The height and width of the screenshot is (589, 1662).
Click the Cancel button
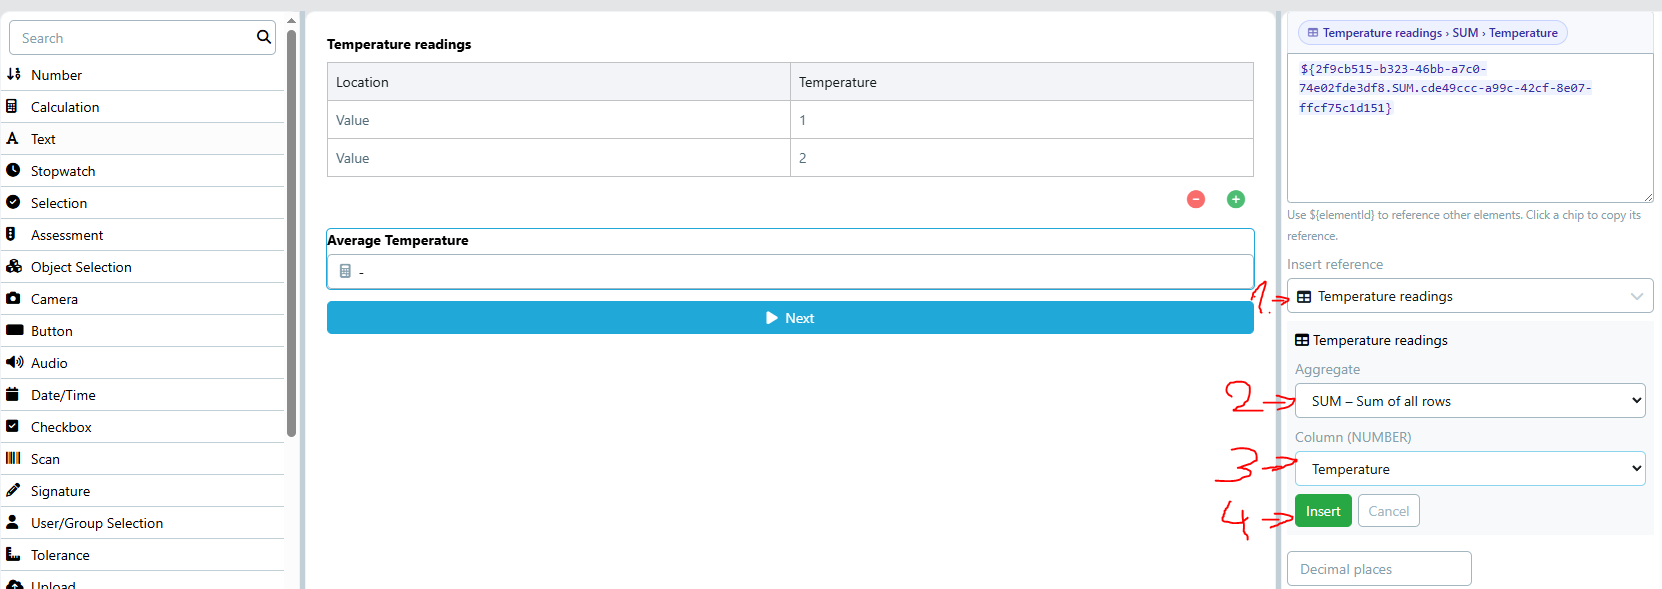pyautogui.click(x=1389, y=511)
